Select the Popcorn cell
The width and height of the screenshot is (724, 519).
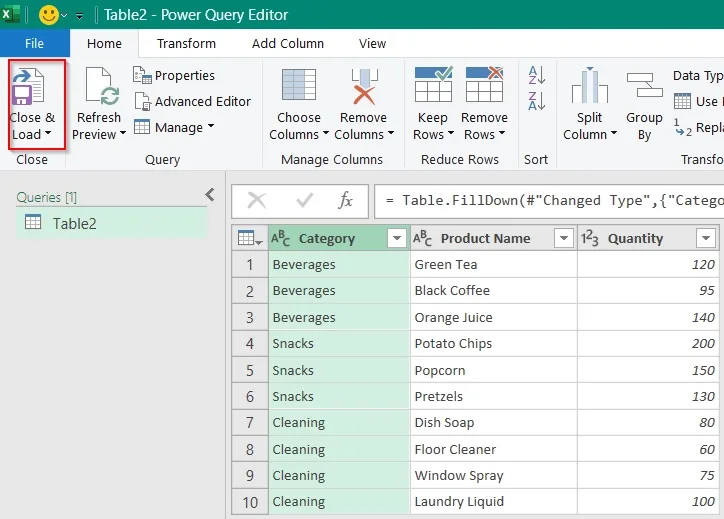(494, 370)
